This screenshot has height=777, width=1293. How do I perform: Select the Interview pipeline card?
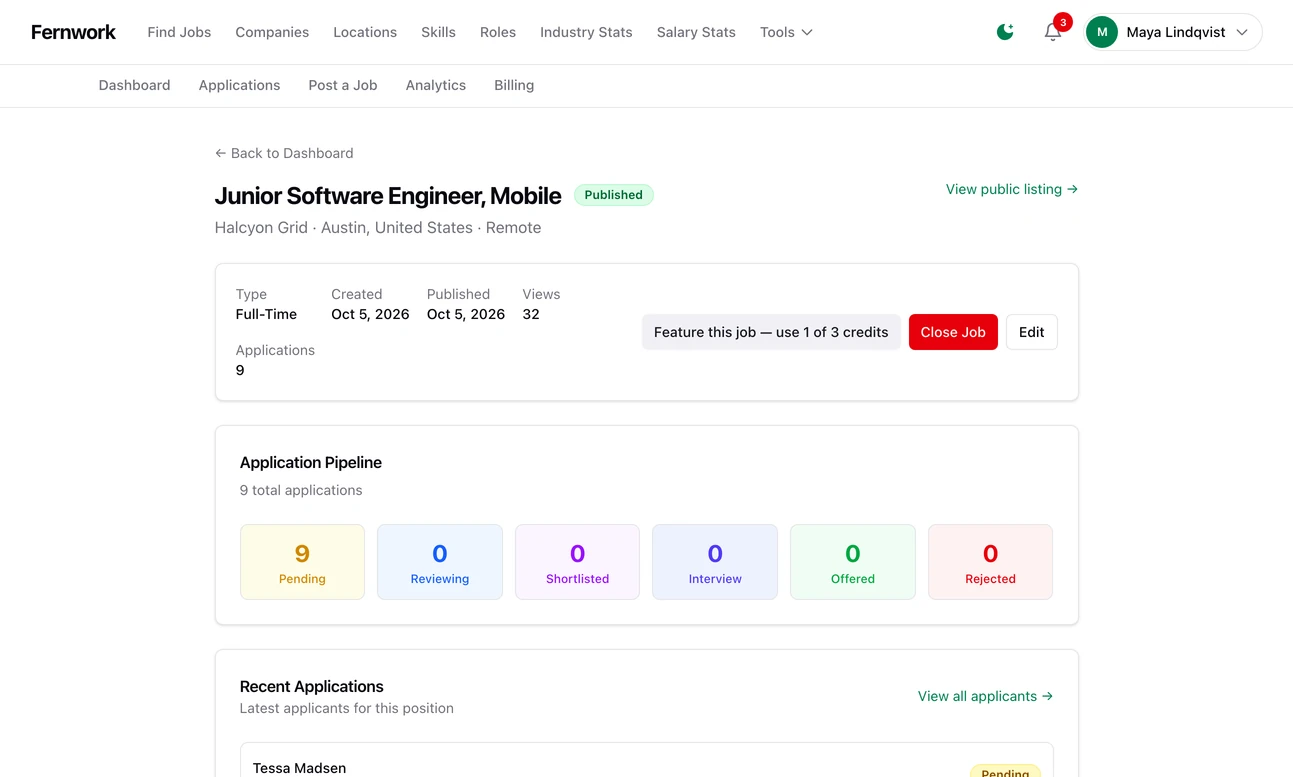tap(715, 562)
